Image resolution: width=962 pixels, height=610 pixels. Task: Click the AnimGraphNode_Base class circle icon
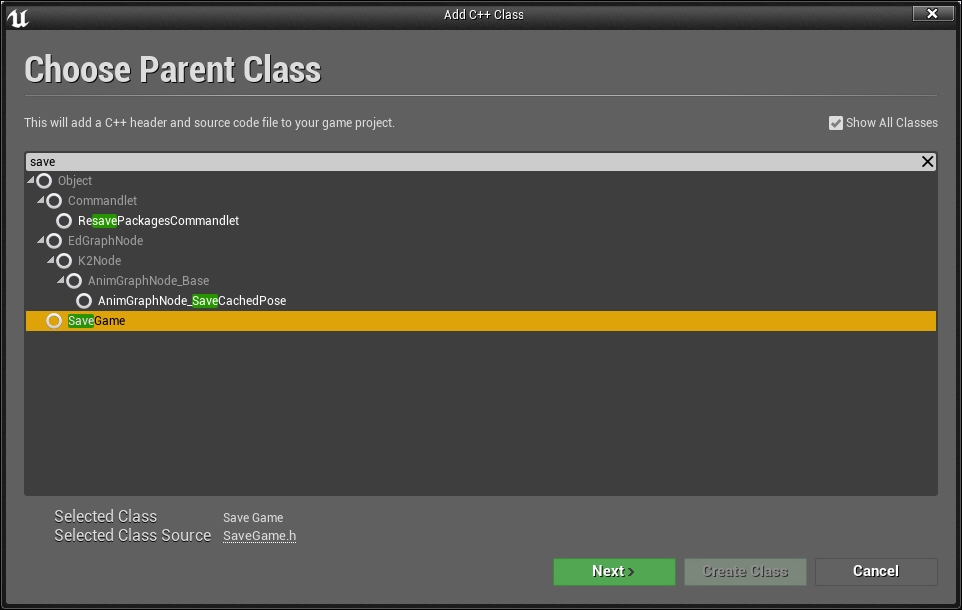pyautogui.click(x=74, y=281)
